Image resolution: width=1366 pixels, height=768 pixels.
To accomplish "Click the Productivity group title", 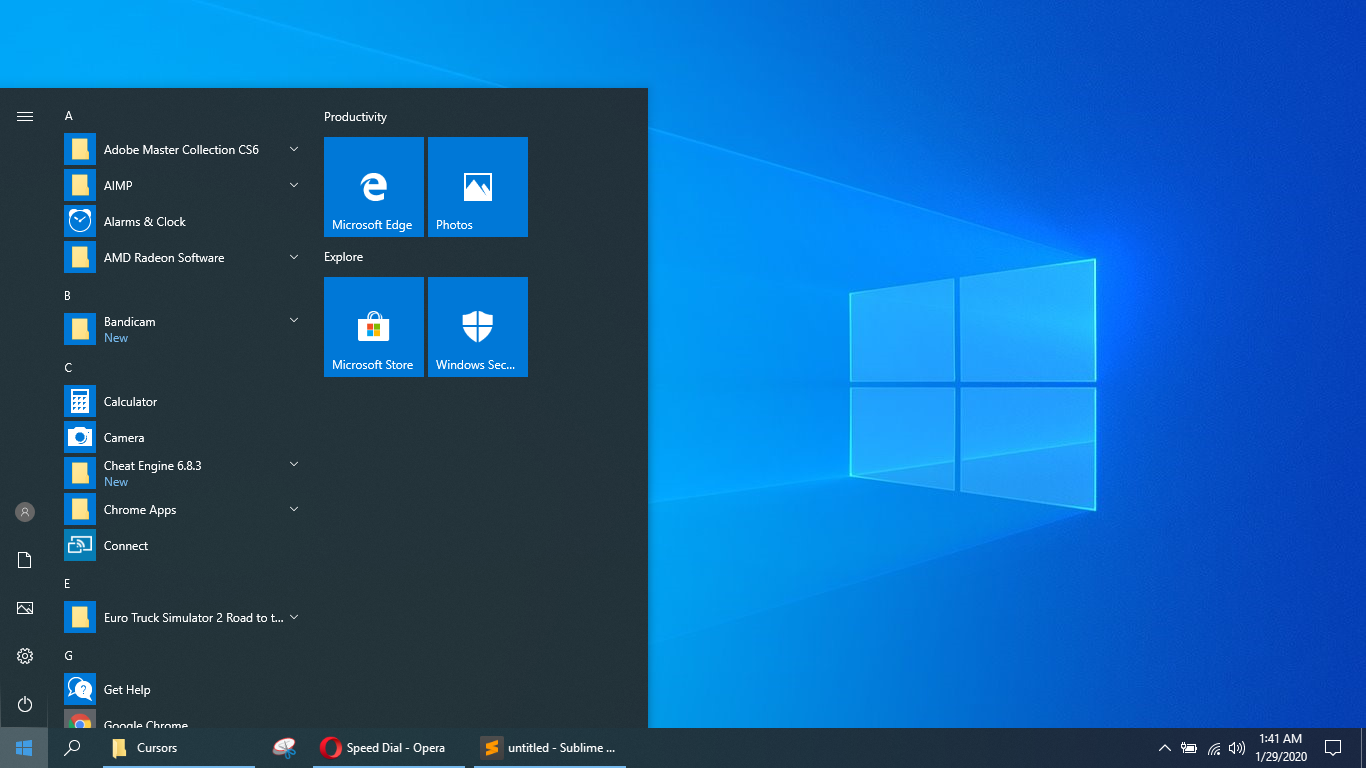I will 355,117.
